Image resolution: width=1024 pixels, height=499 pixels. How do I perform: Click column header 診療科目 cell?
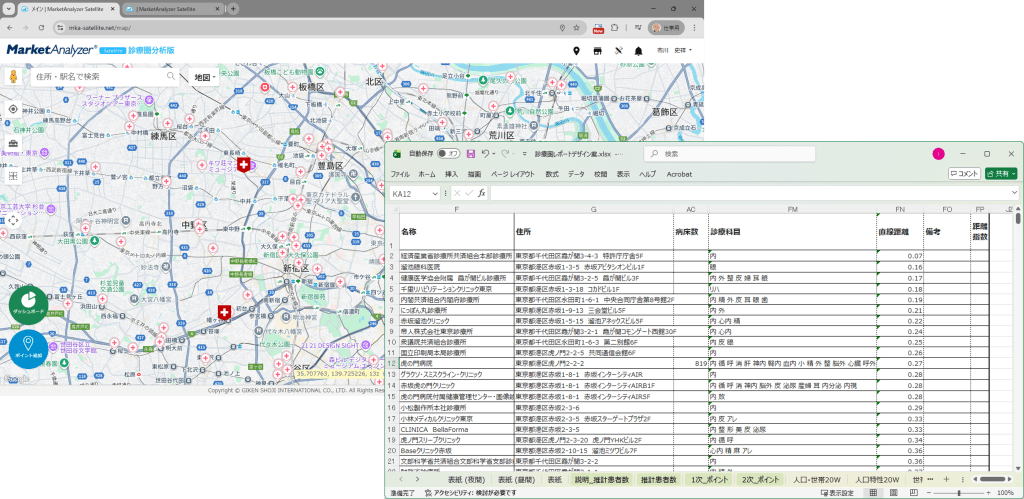(x=793, y=232)
